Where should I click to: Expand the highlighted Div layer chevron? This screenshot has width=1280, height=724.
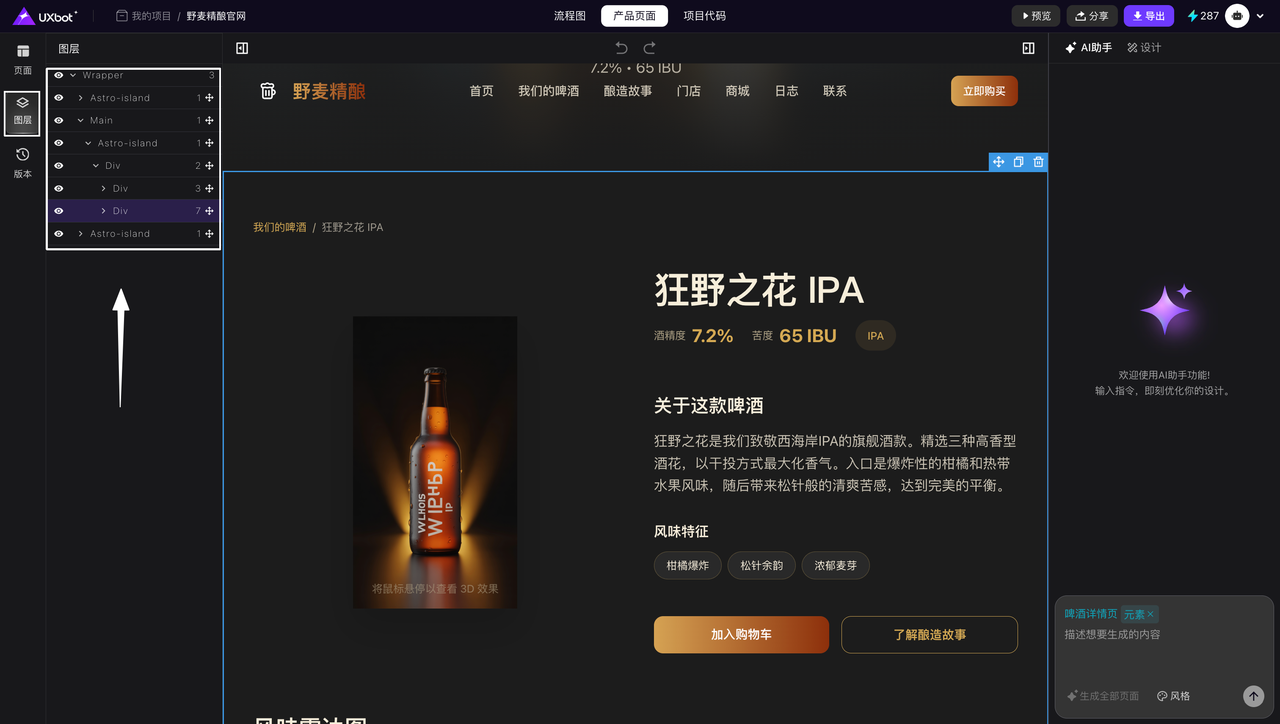tap(104, 211)
